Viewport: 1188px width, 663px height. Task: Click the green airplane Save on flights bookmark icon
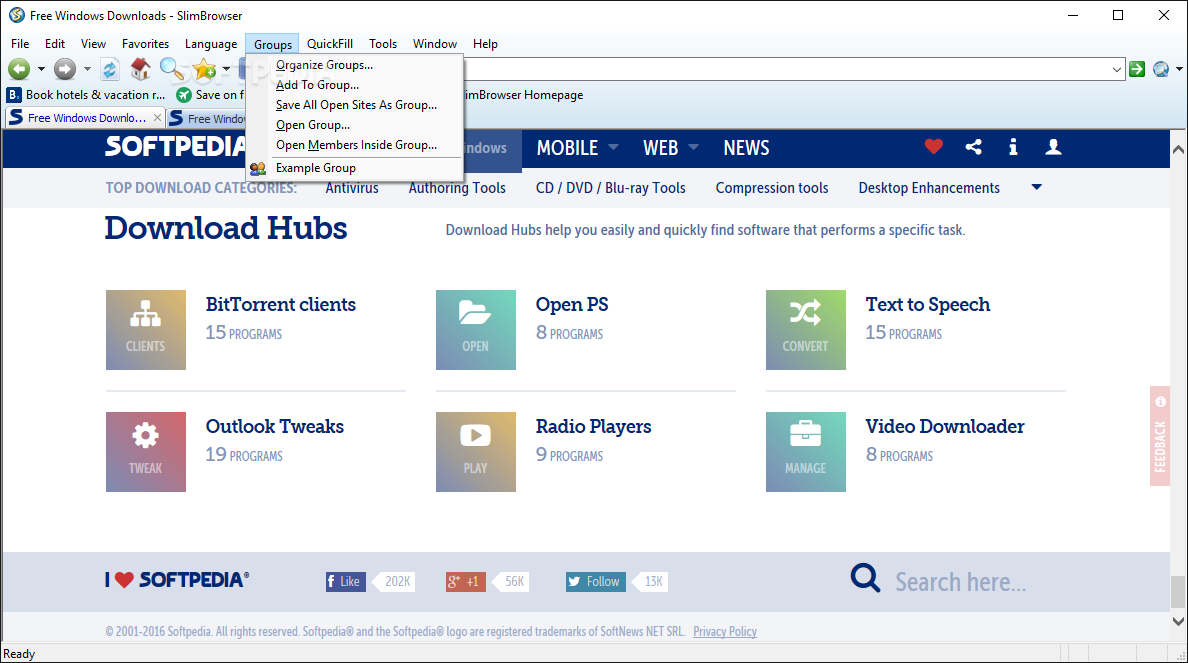tap(183, 95)
